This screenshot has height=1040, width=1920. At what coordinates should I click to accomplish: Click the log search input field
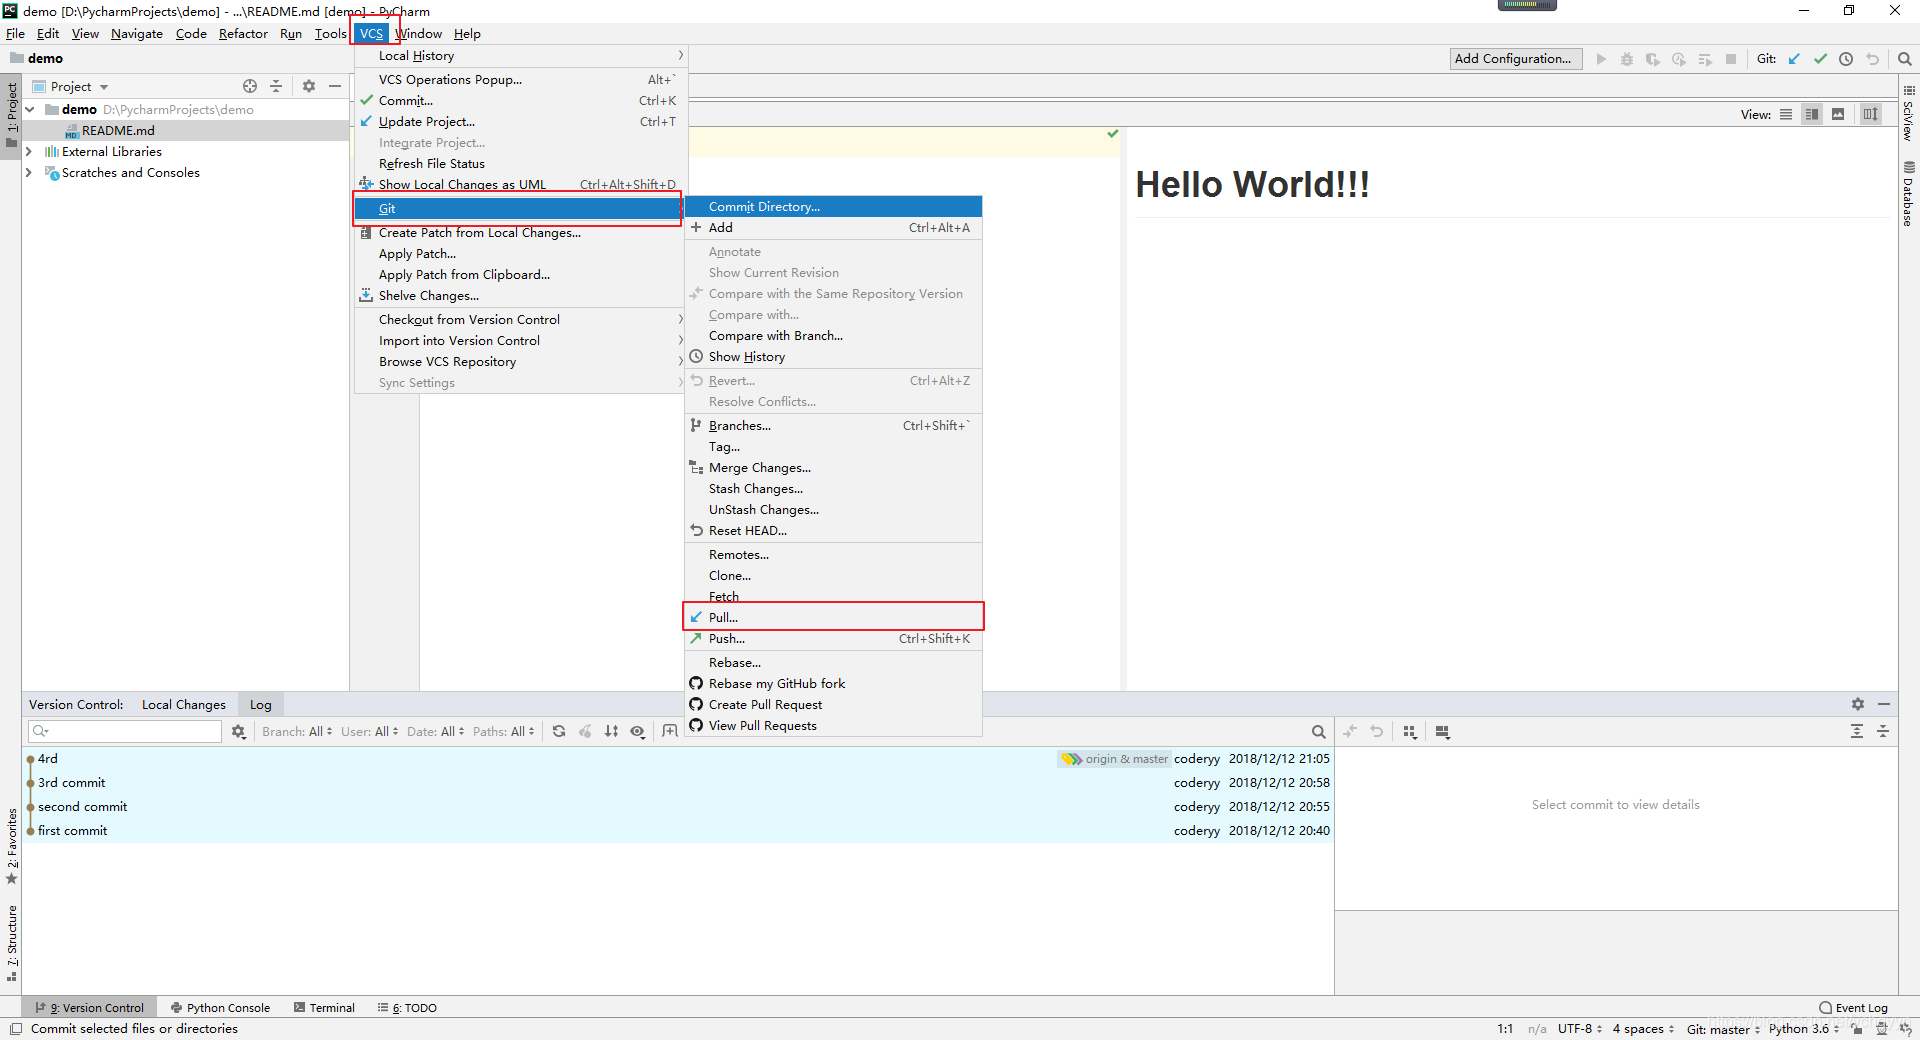[125, 732]
